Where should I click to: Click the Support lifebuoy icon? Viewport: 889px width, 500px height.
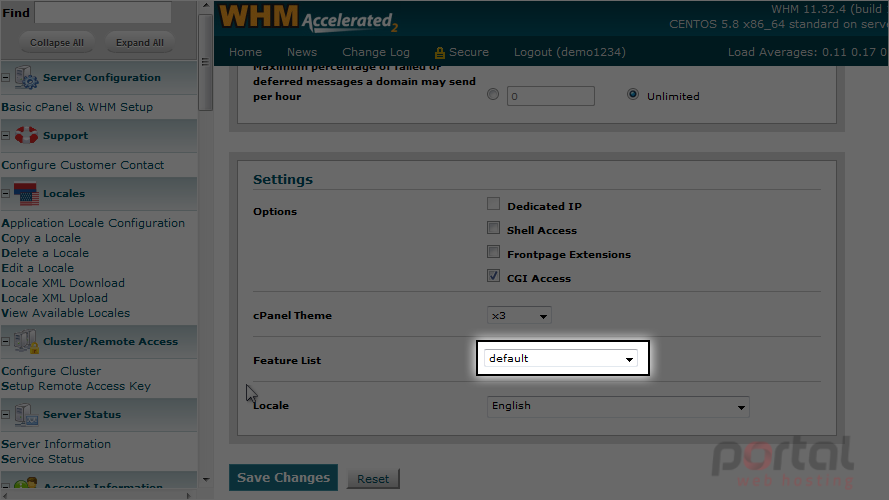26,135
